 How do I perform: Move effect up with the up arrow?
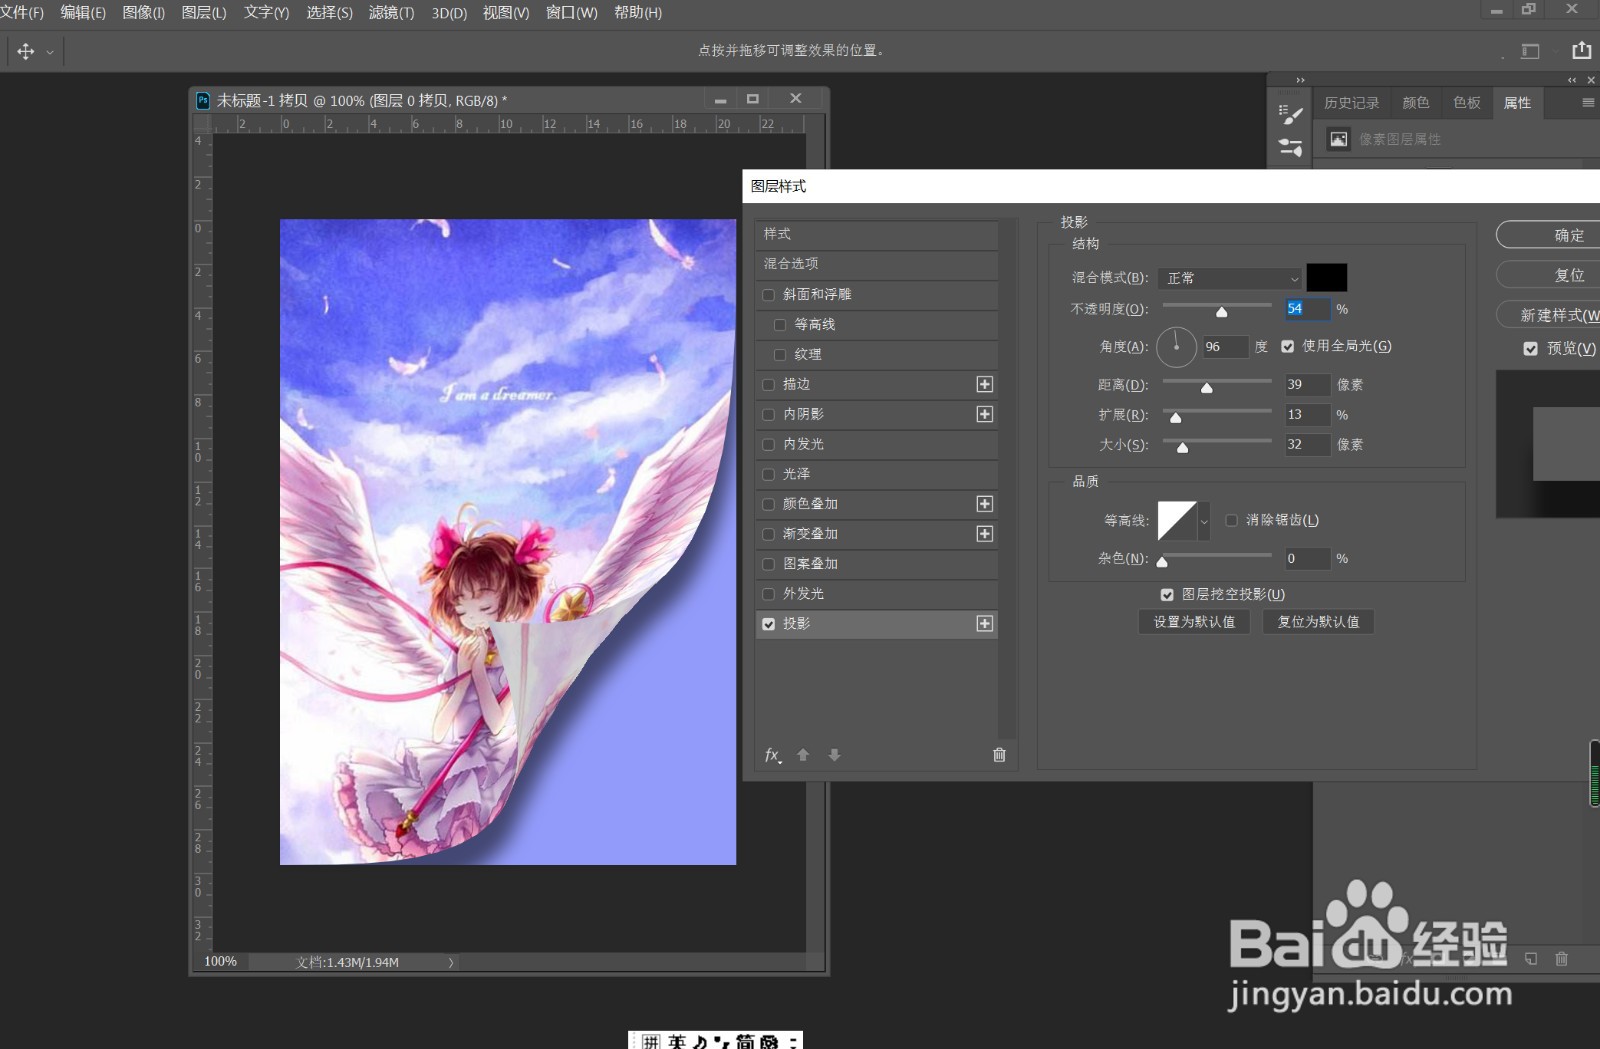click(802, 755)
